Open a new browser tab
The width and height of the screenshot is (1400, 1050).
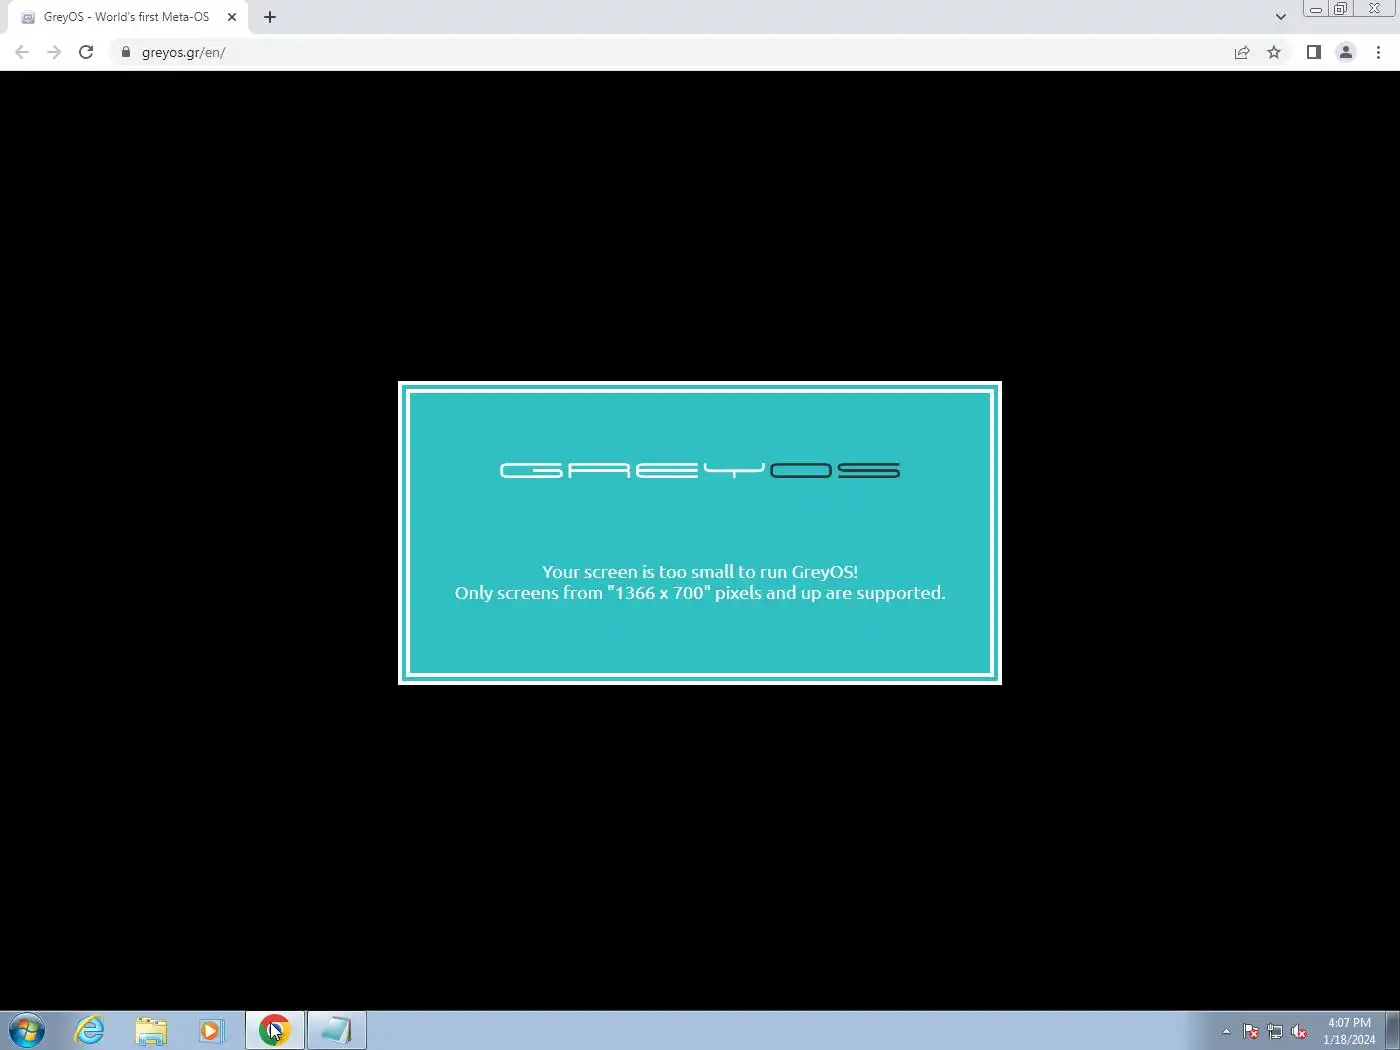click(x=270, y=17)
